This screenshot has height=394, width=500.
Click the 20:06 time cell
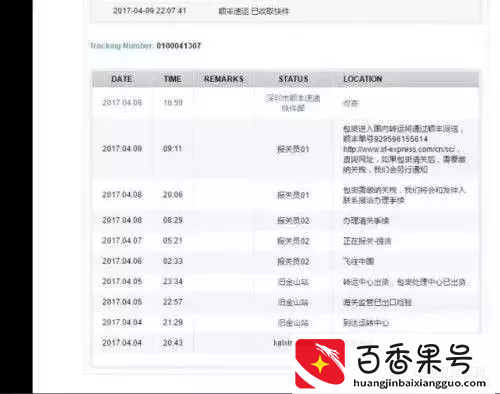(x=173, y=195)
